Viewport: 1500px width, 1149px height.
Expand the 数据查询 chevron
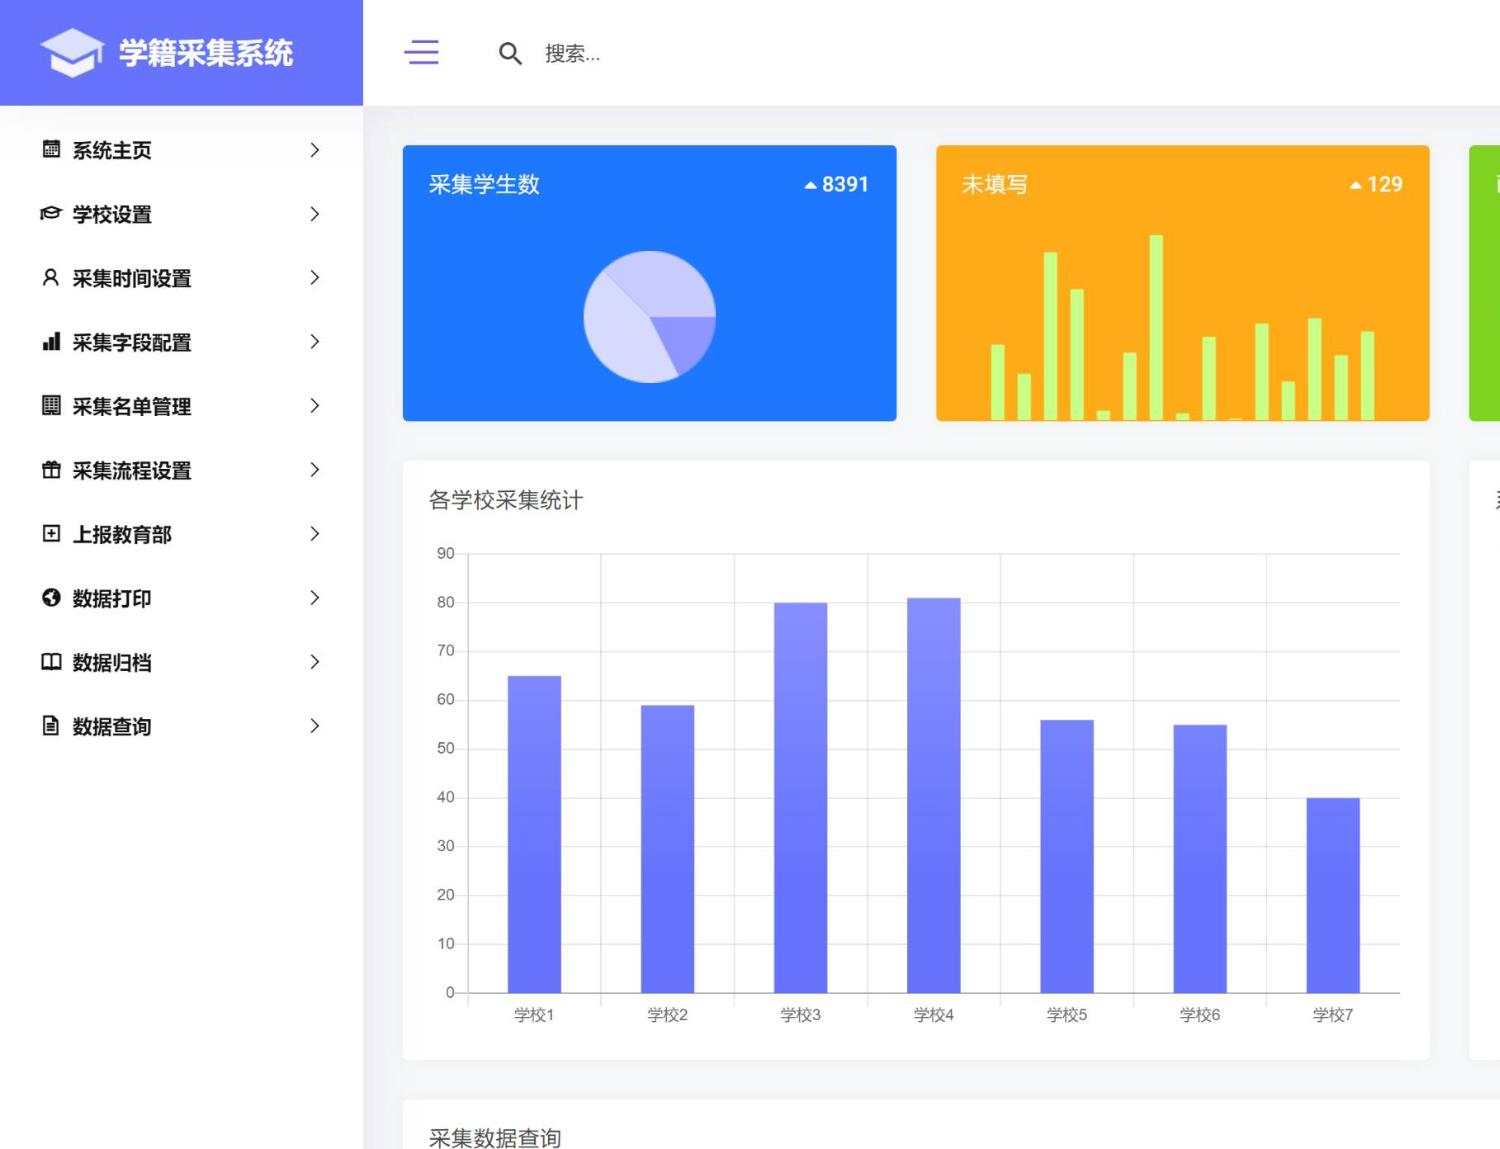click(315, 726)
